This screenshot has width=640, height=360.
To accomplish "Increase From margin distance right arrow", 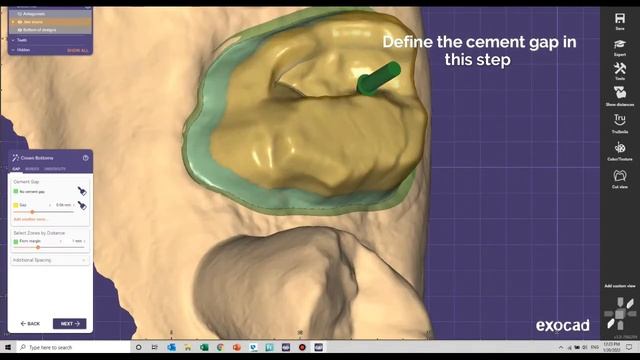I will coord(84,241).
